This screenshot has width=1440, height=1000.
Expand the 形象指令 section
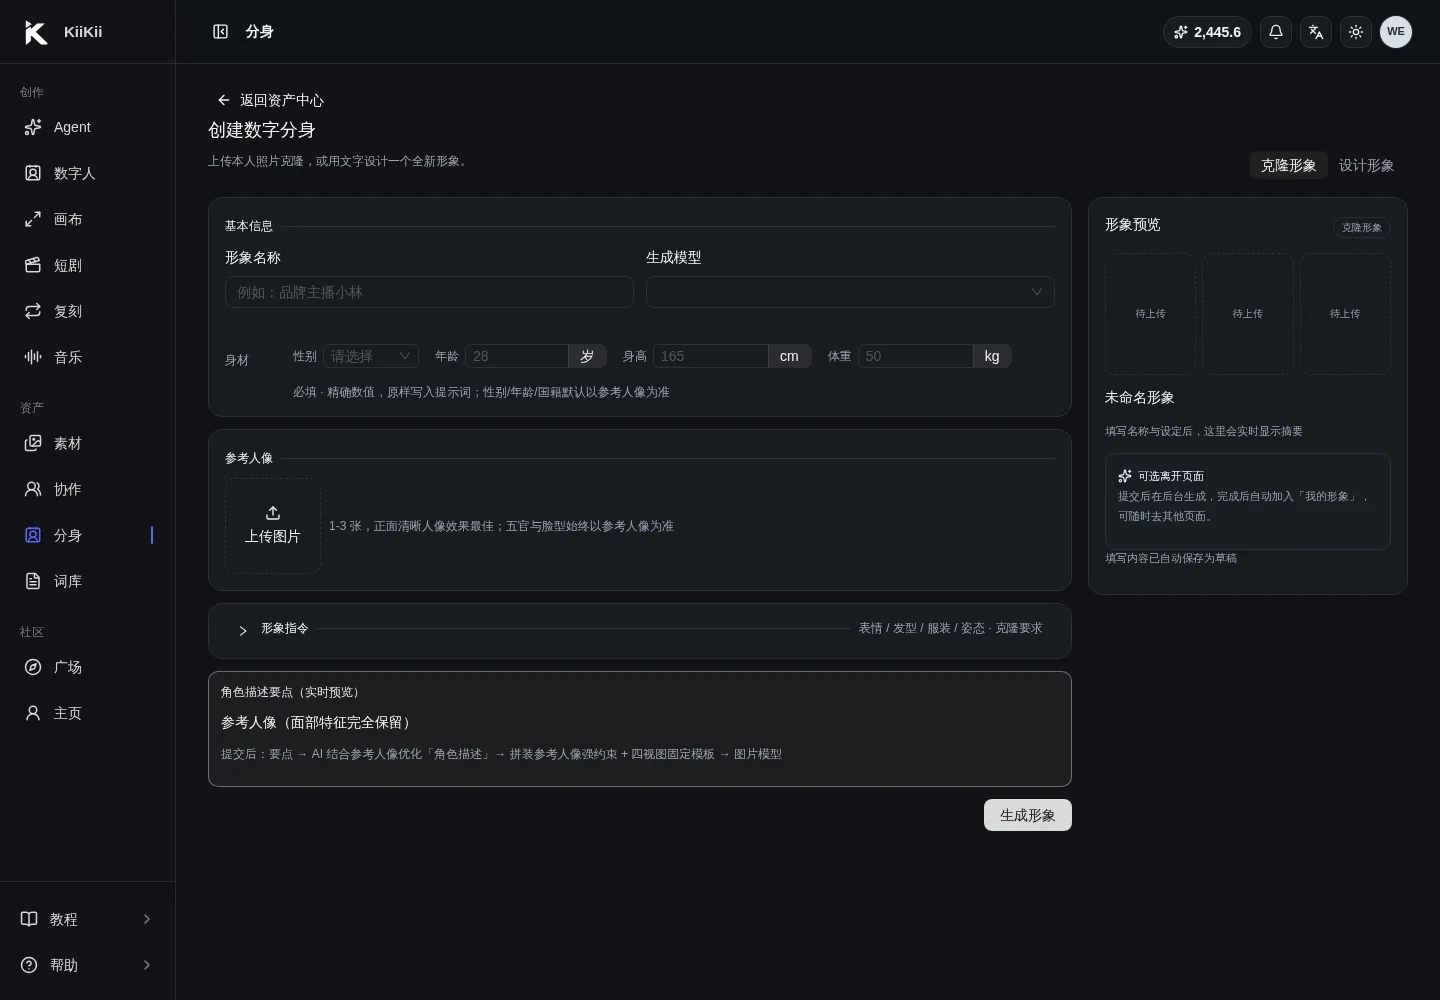click(640, 630)
